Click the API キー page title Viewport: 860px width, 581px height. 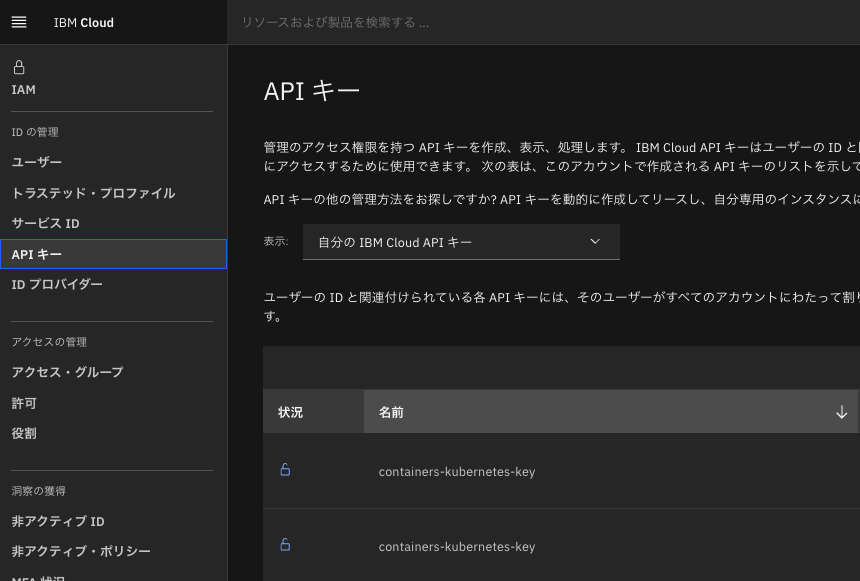coord(312,91)
